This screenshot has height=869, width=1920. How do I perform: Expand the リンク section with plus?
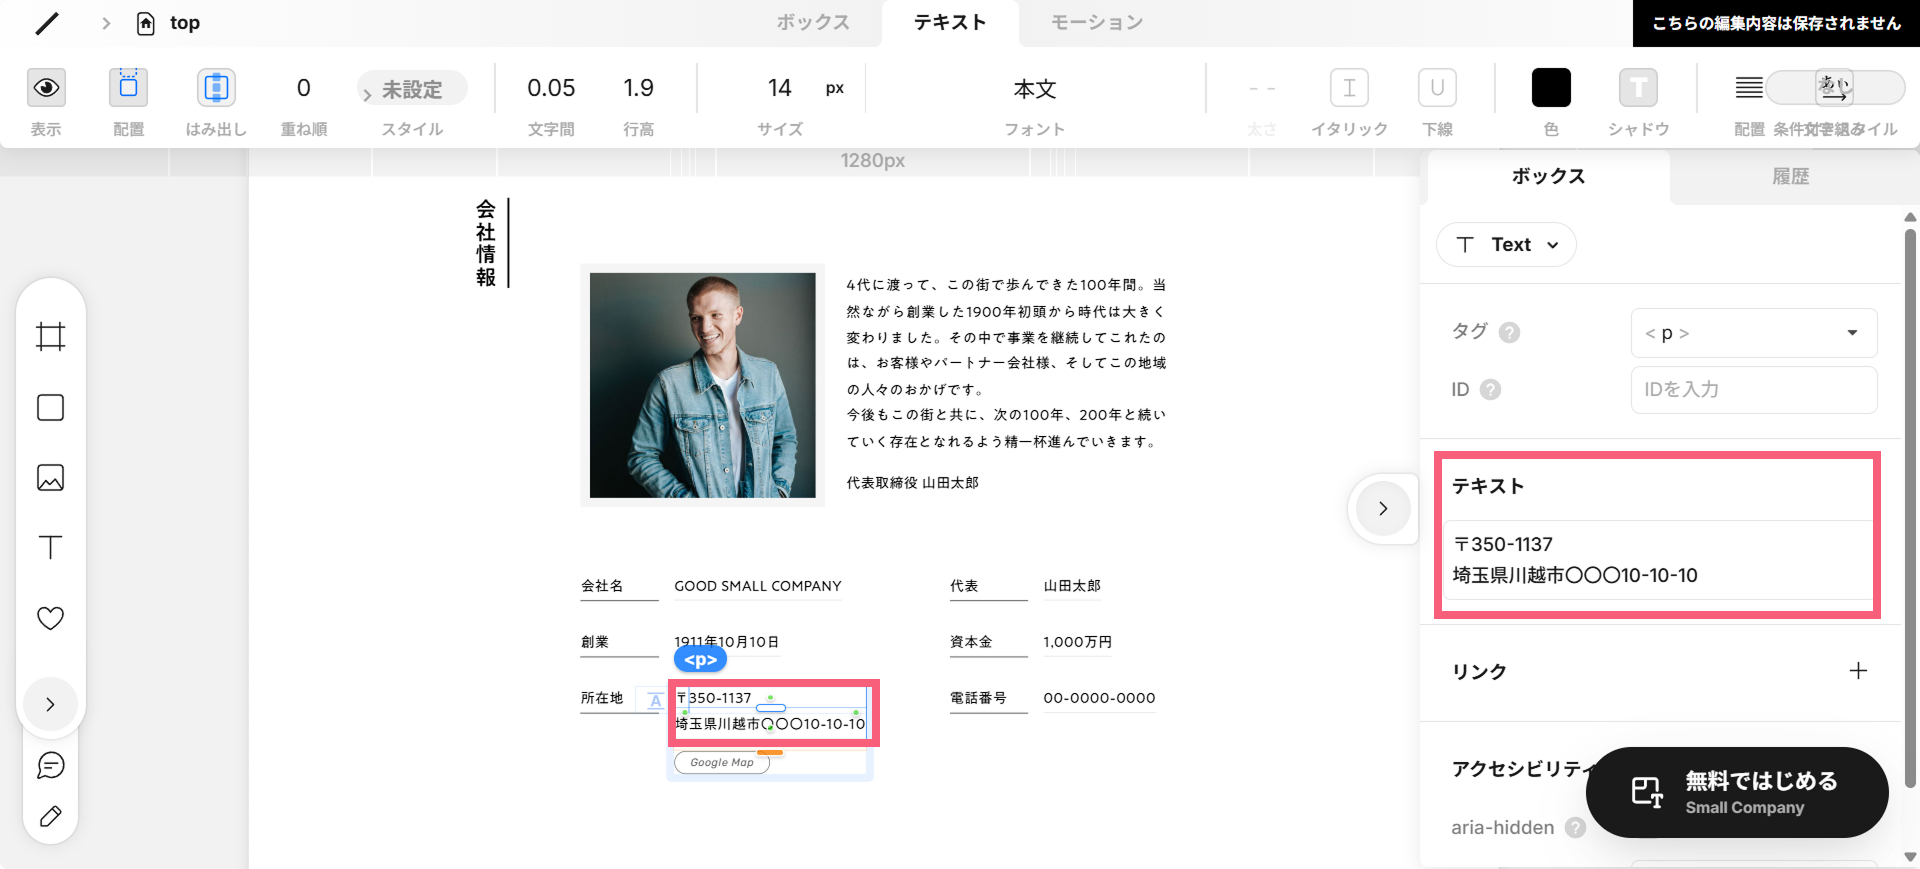pos(1858,671)
